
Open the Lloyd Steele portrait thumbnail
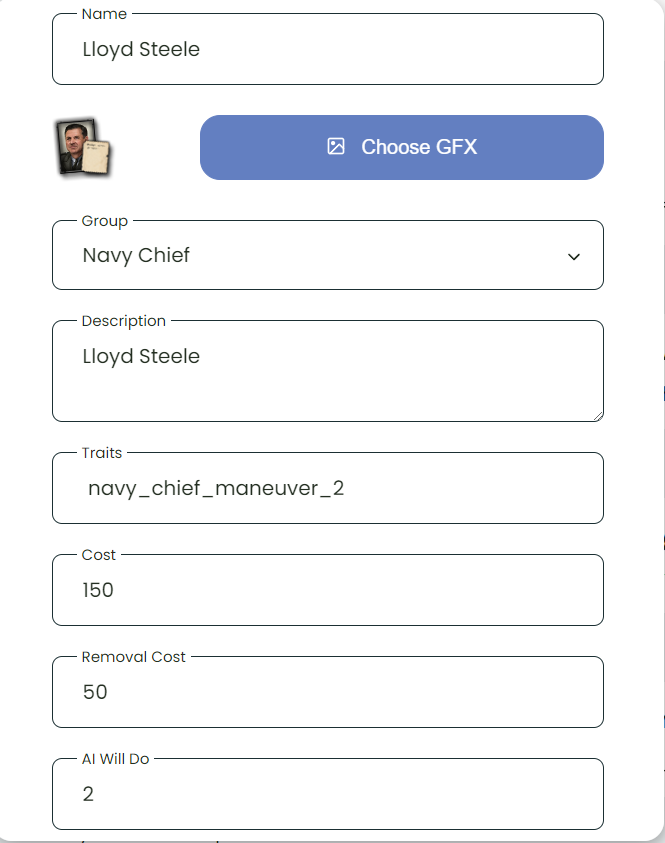click(x=84, y=147)
